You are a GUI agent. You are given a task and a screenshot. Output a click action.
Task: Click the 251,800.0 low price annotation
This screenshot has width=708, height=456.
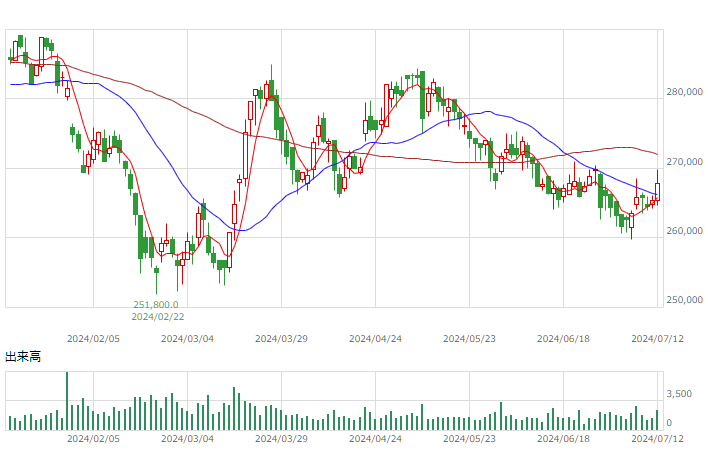156,305
